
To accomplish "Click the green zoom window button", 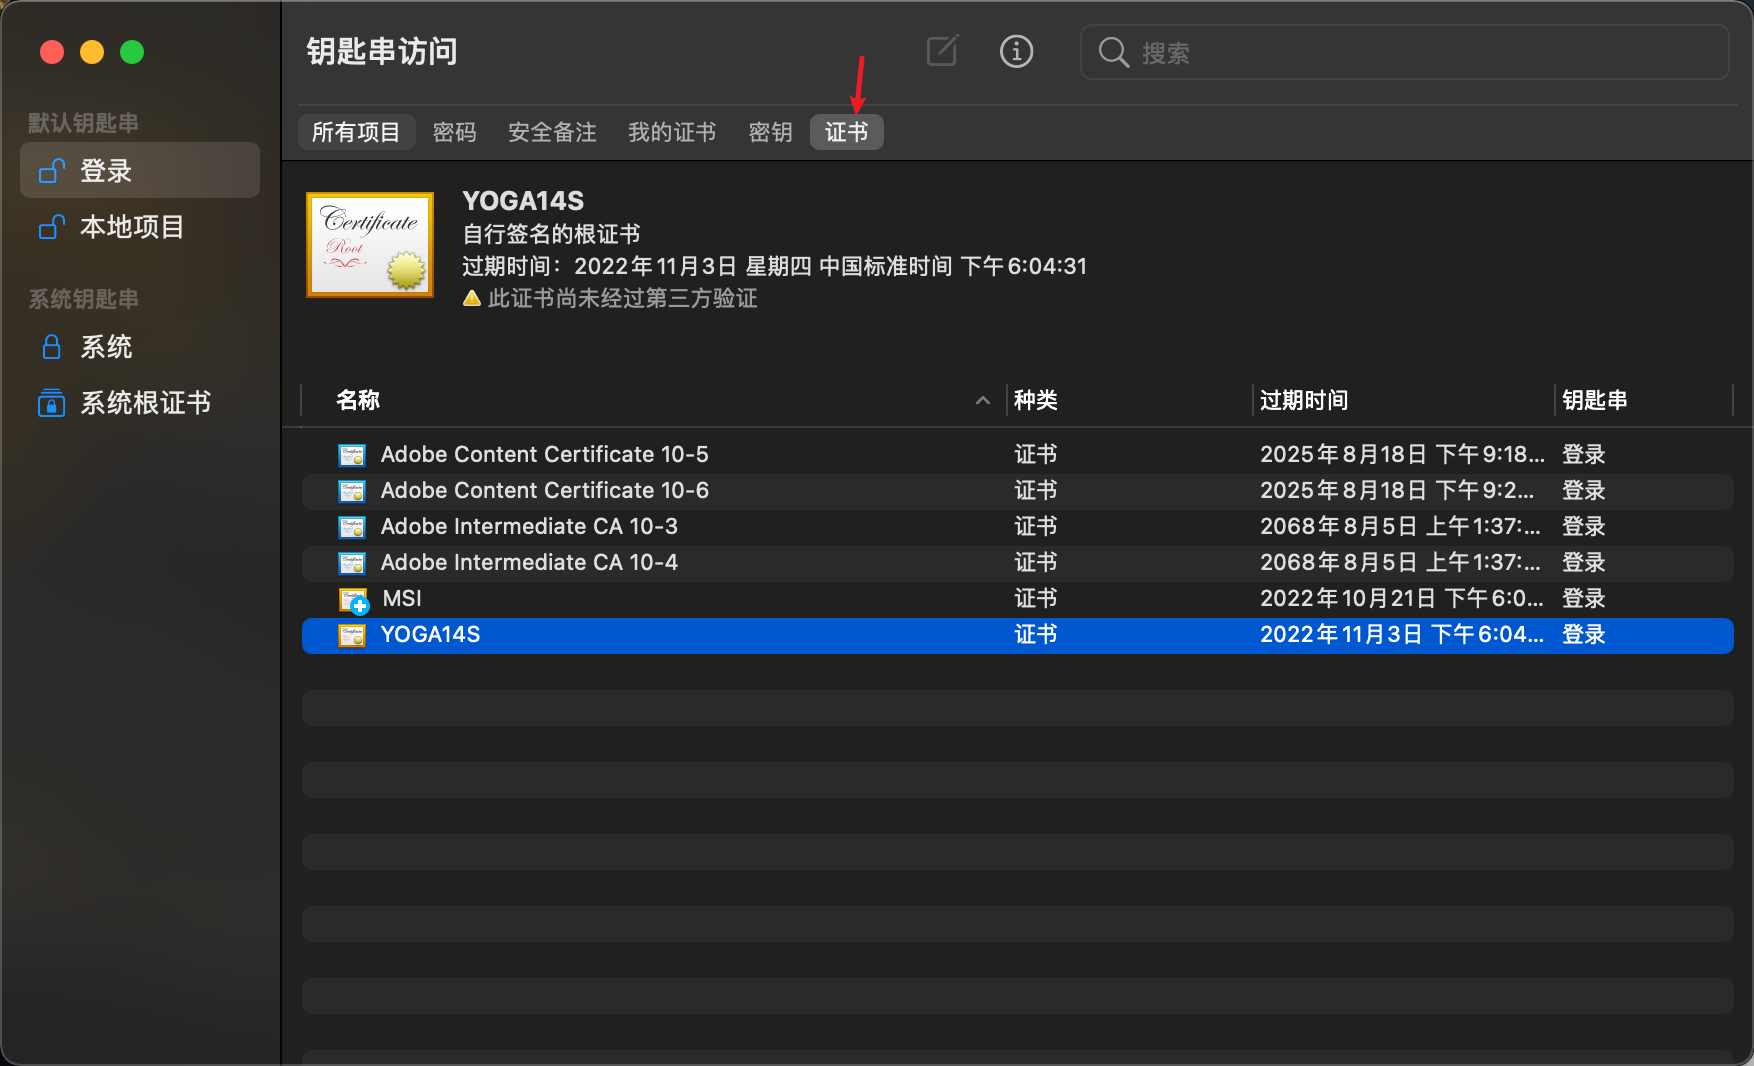I will (132, 52).
